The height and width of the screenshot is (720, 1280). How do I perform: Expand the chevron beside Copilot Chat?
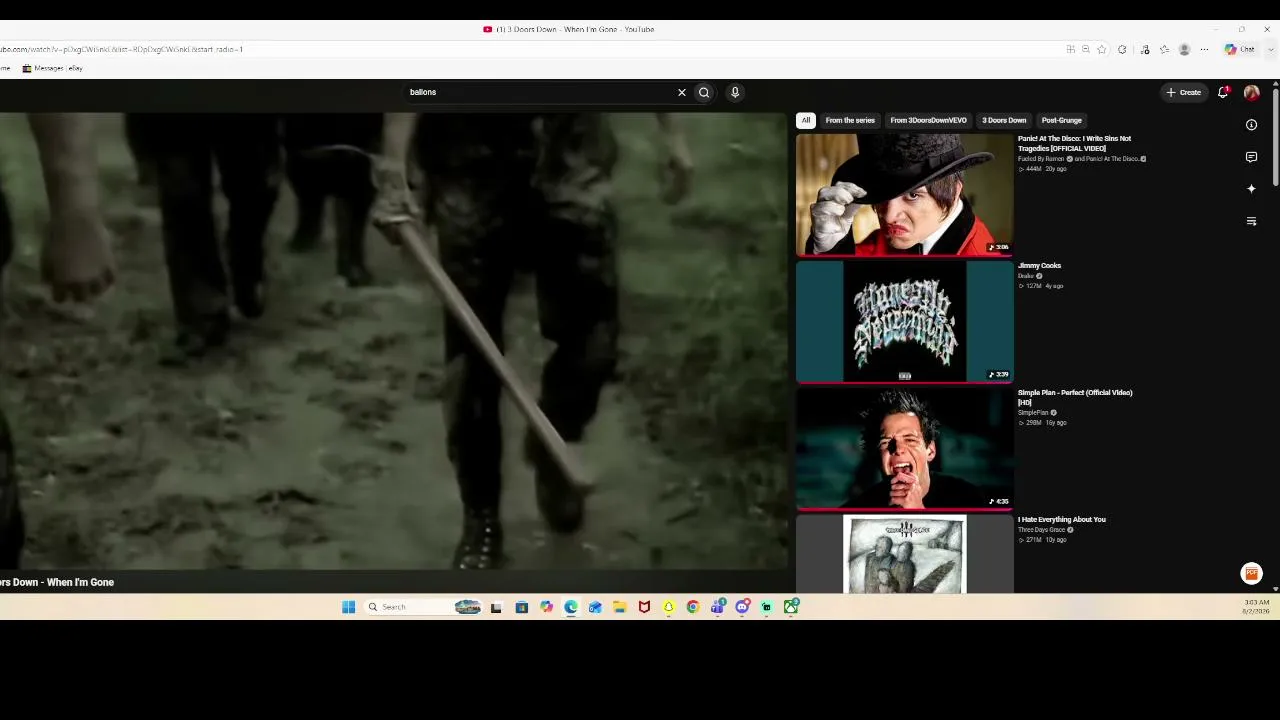pyautogui.click(x=1271, y=50)
